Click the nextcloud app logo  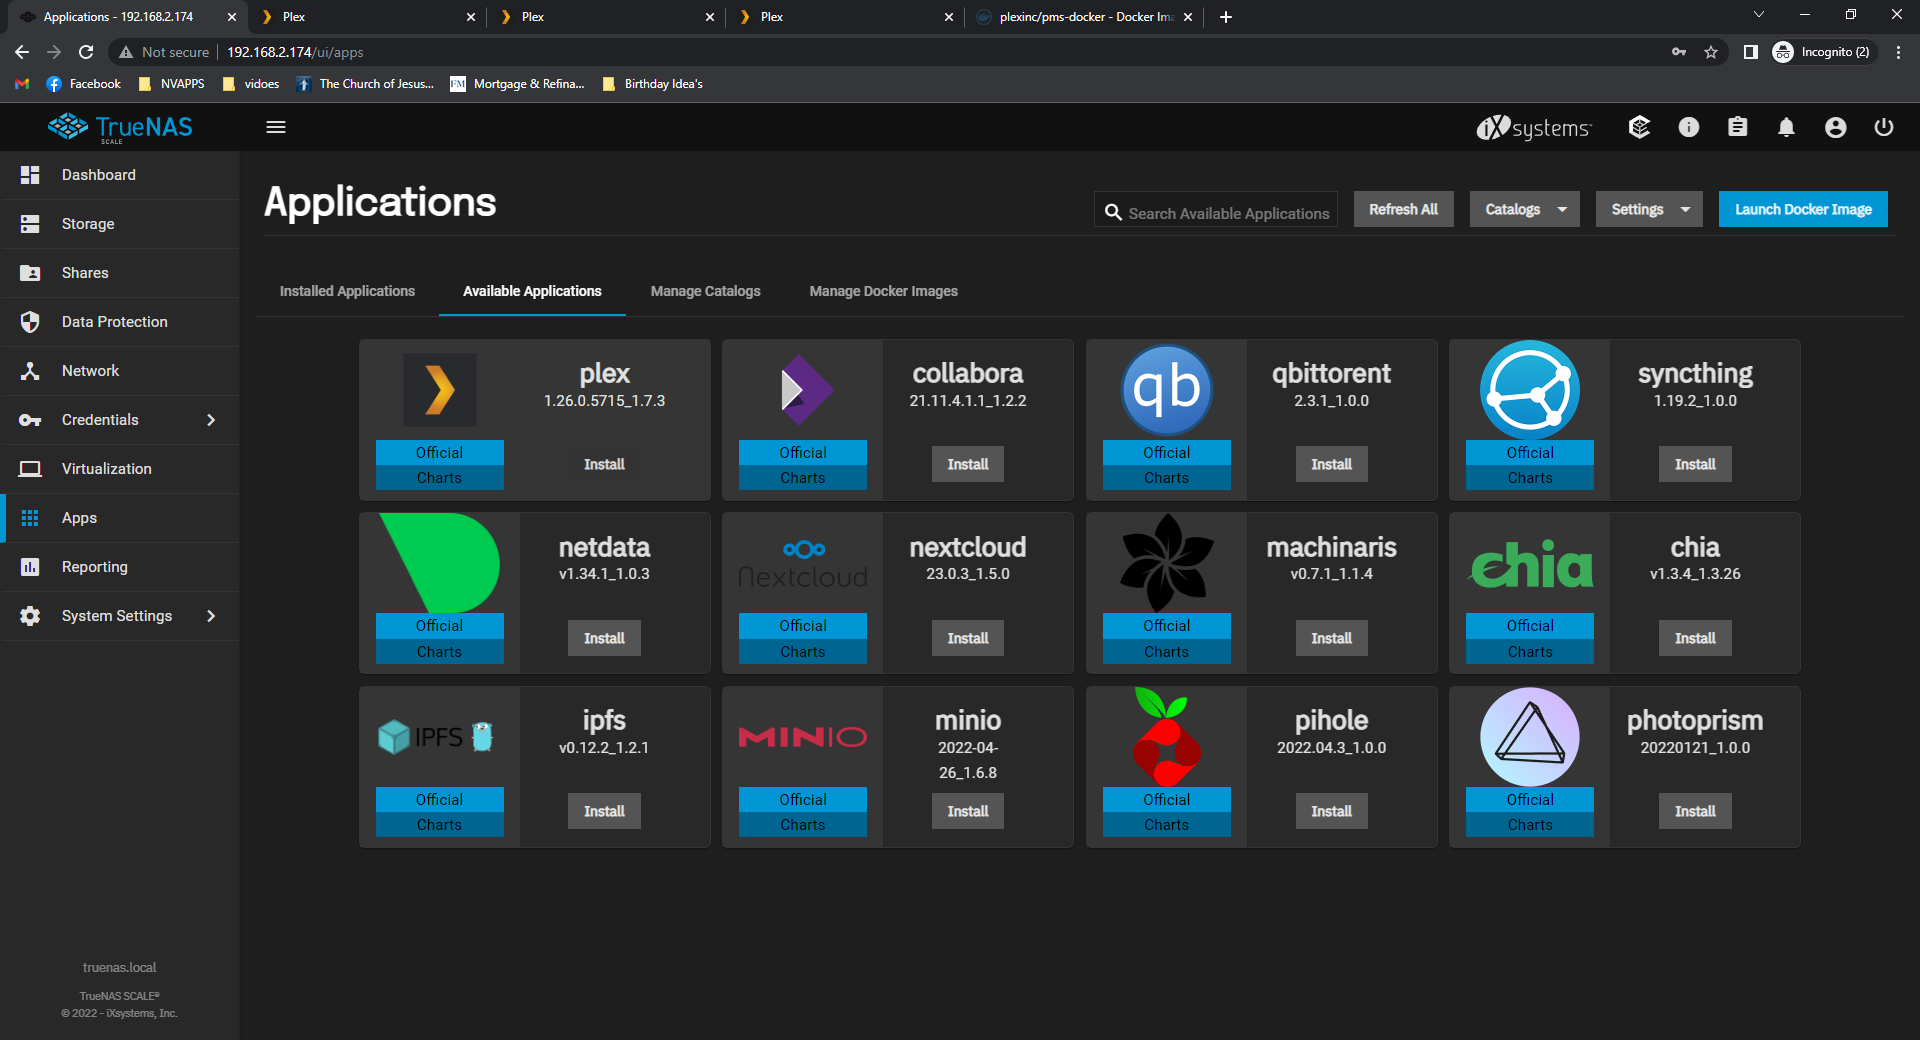pyautogui.click(x=803, y=564)
